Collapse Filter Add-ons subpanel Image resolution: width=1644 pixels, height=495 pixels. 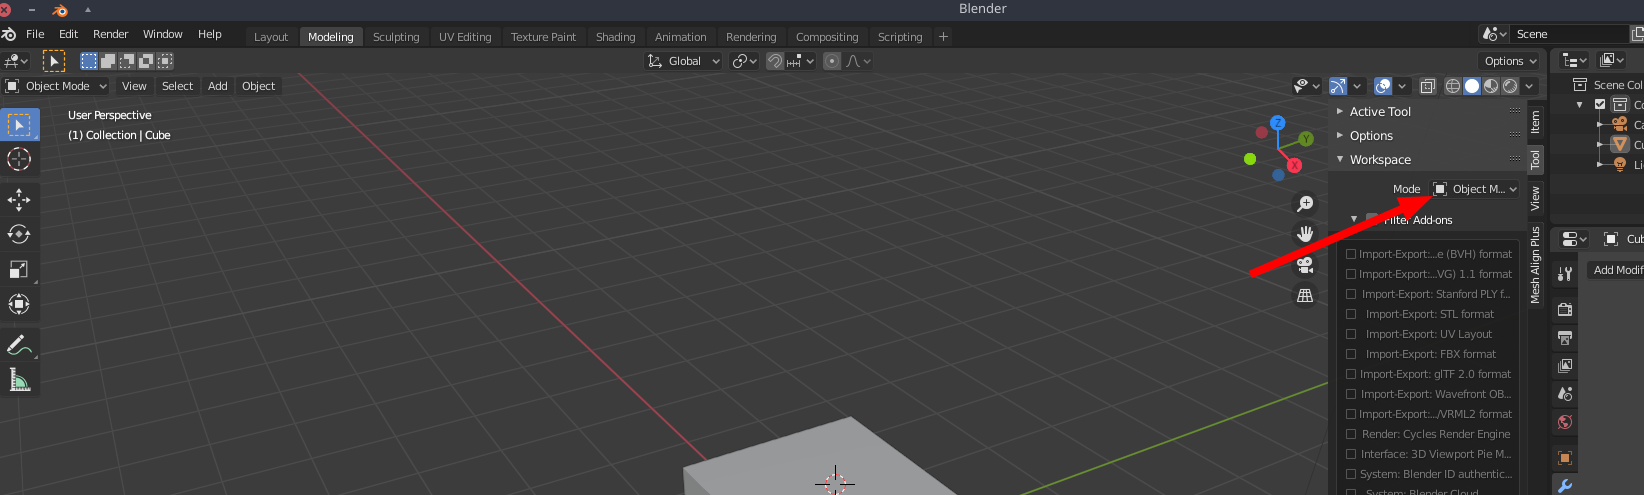1354,219
